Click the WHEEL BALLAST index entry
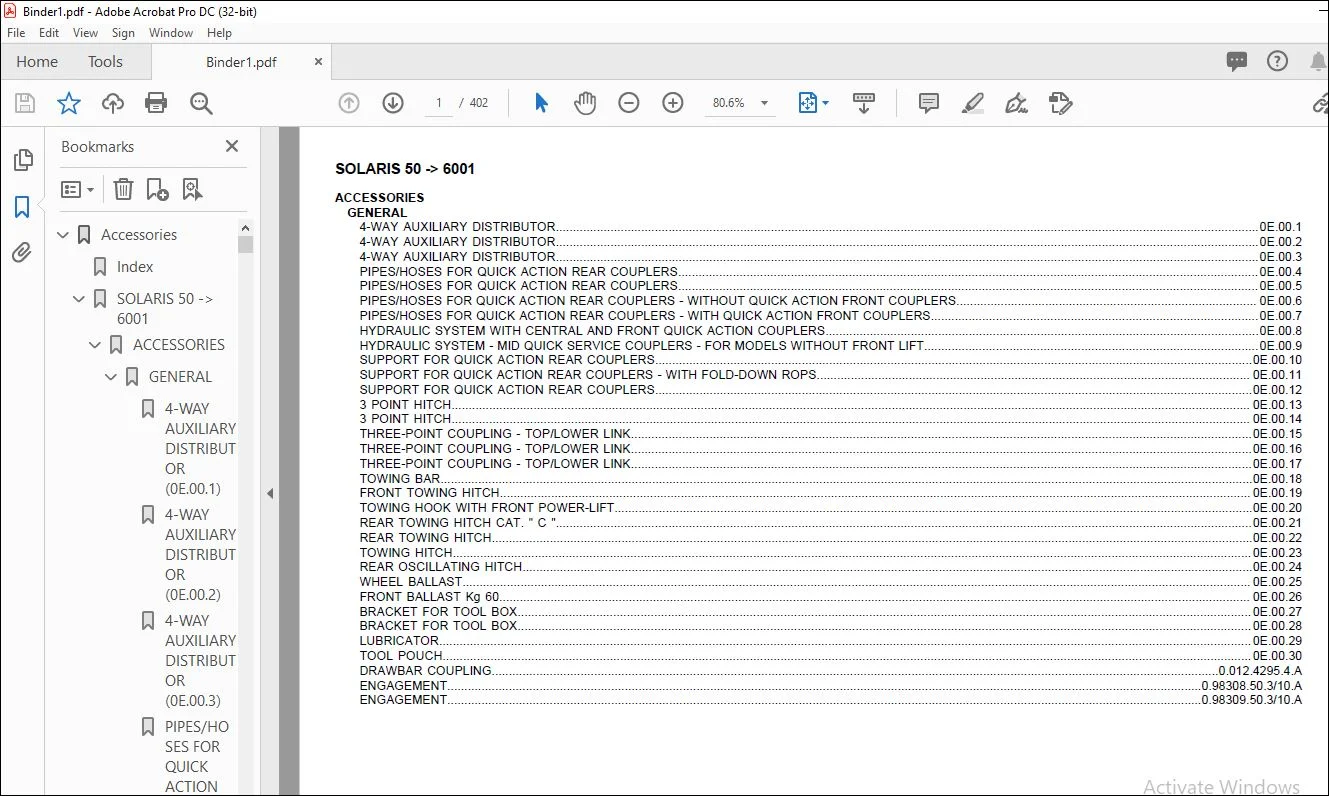The width and height of the screenshot is (1329, 796). click(830, 582)
